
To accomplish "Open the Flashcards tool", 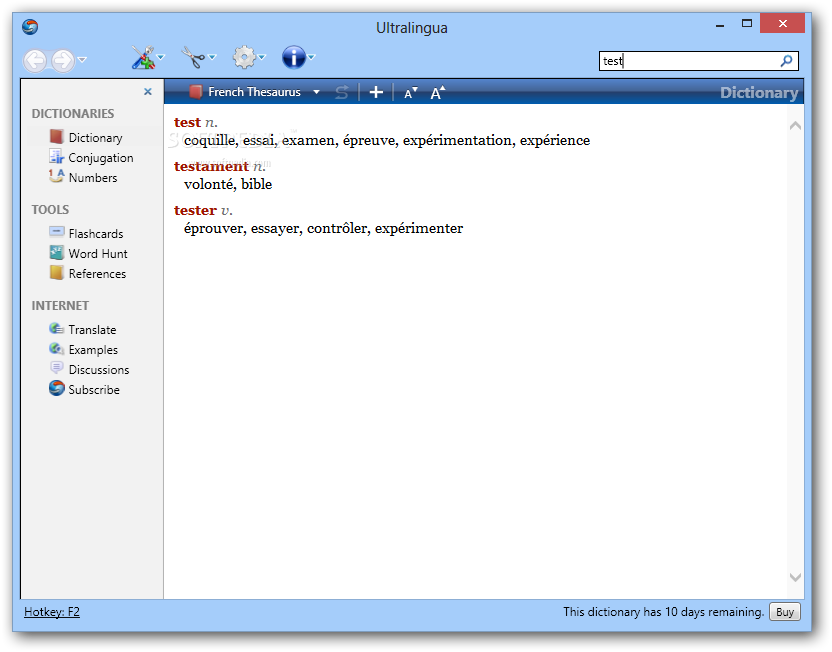I will tap(86, 233).
